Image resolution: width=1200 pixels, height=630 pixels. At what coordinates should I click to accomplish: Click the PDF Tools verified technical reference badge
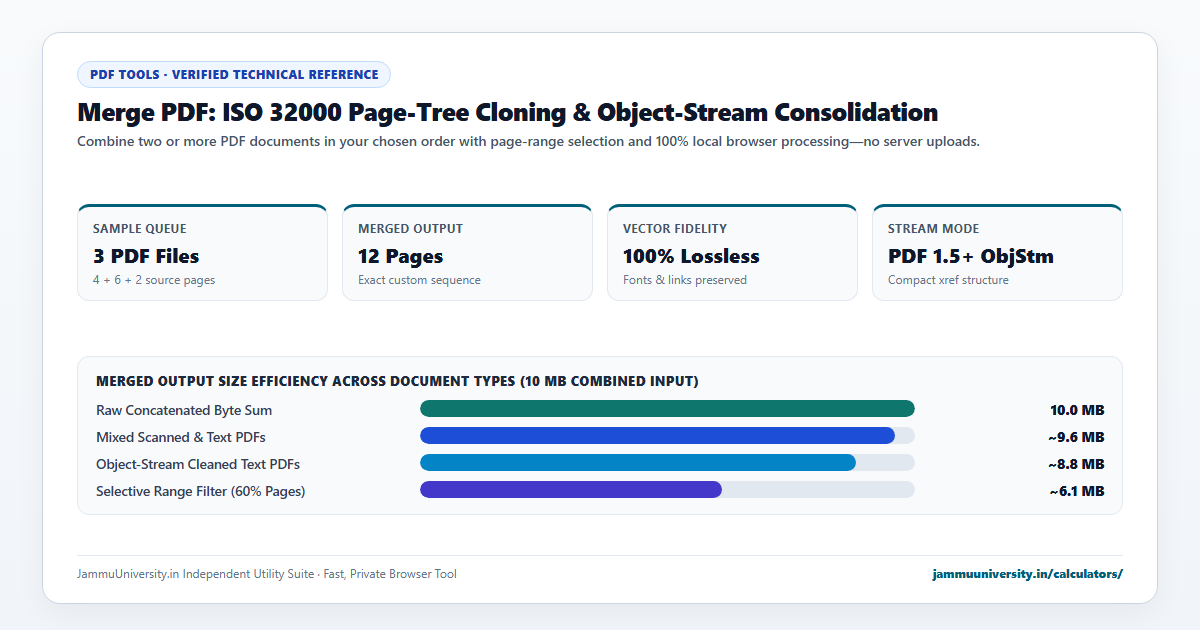(x=234, y=74)
